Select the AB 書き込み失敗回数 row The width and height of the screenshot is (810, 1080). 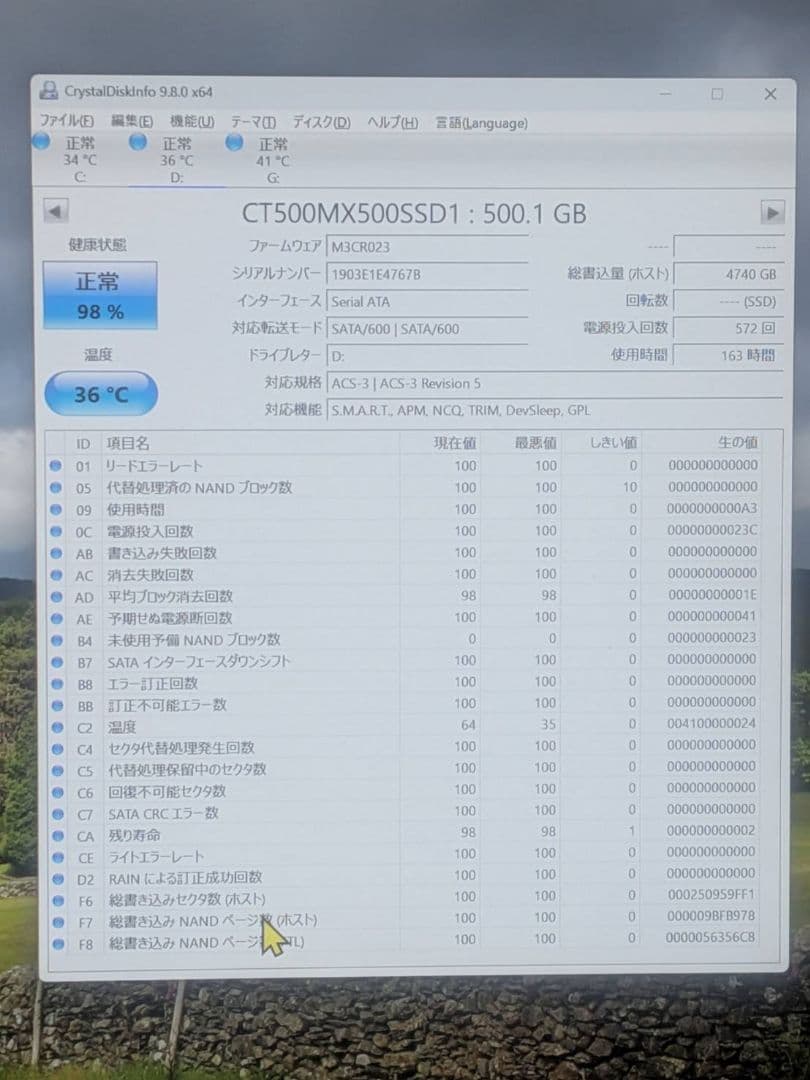pyautogui.click(x=405, y=552)
